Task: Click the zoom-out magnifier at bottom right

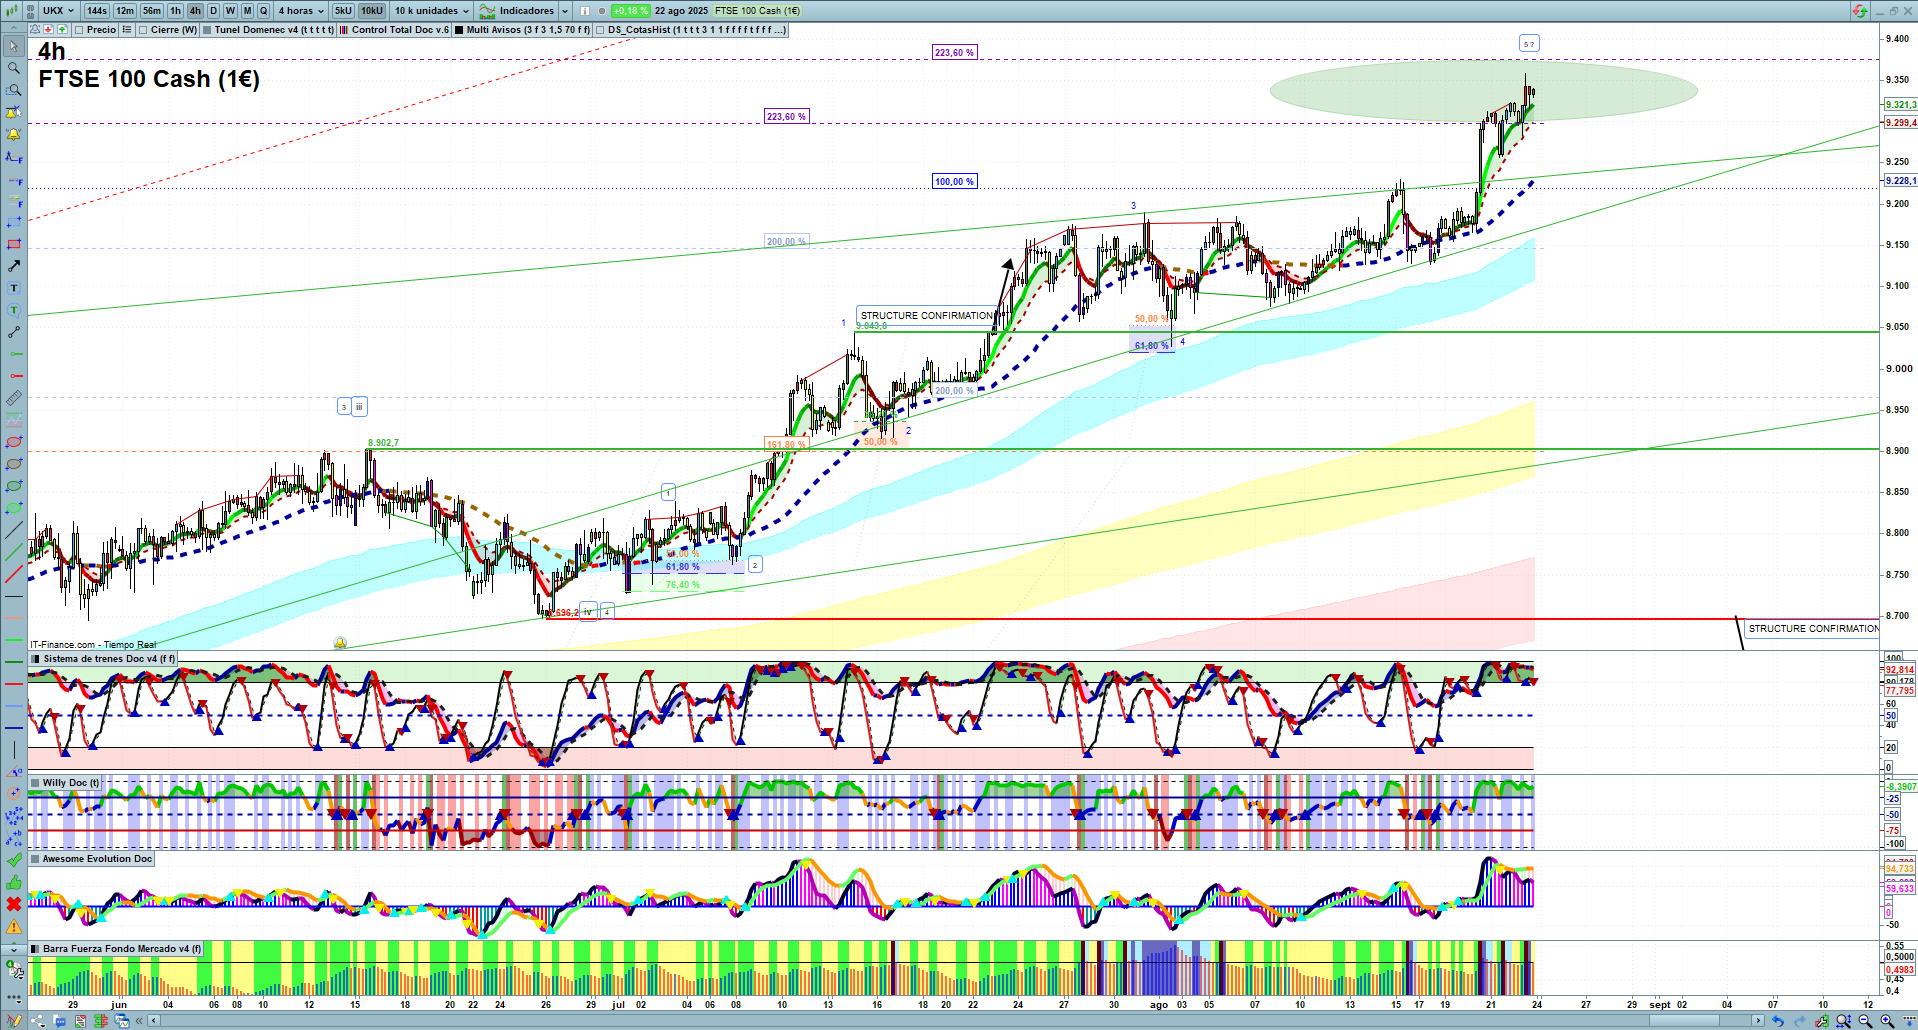Action: [1865, 1021]
